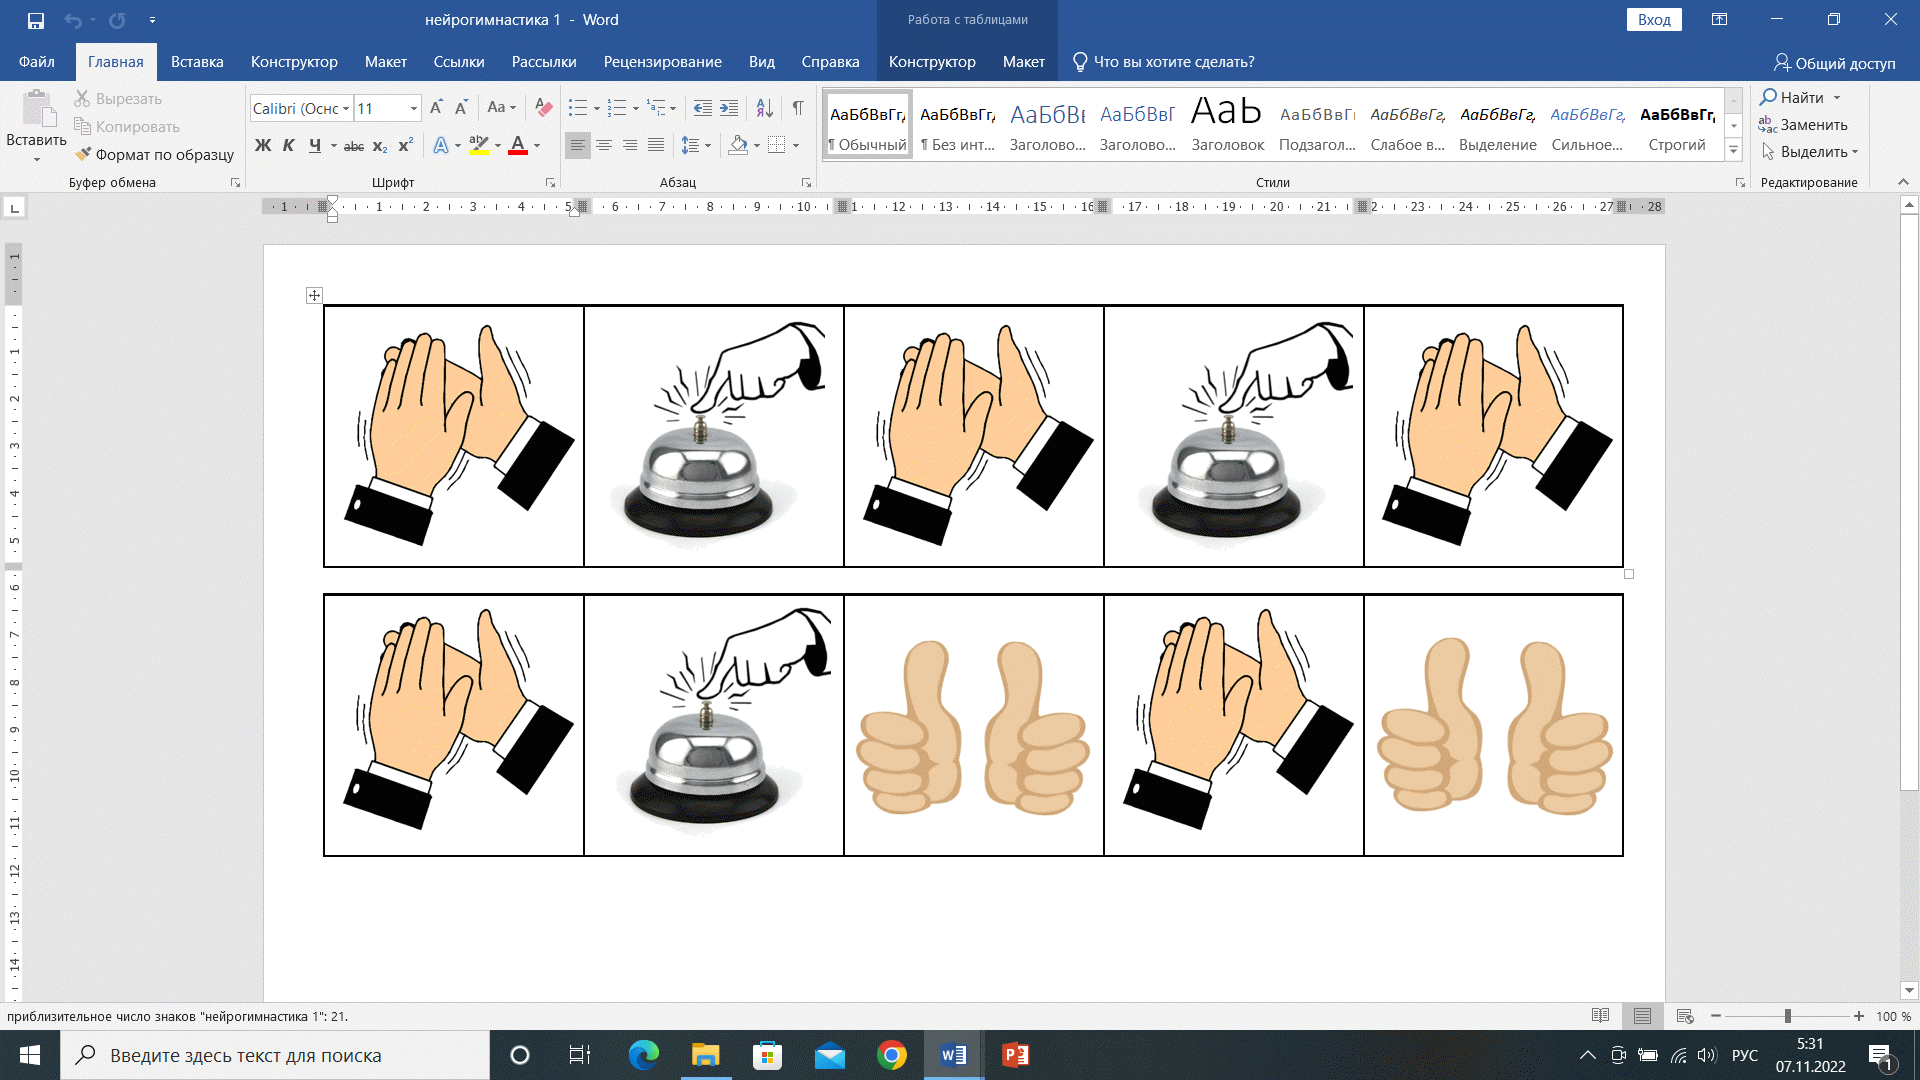Start a bulleted list
The width and height of the screenshot is (1920, 1080).
pos(578,107)
